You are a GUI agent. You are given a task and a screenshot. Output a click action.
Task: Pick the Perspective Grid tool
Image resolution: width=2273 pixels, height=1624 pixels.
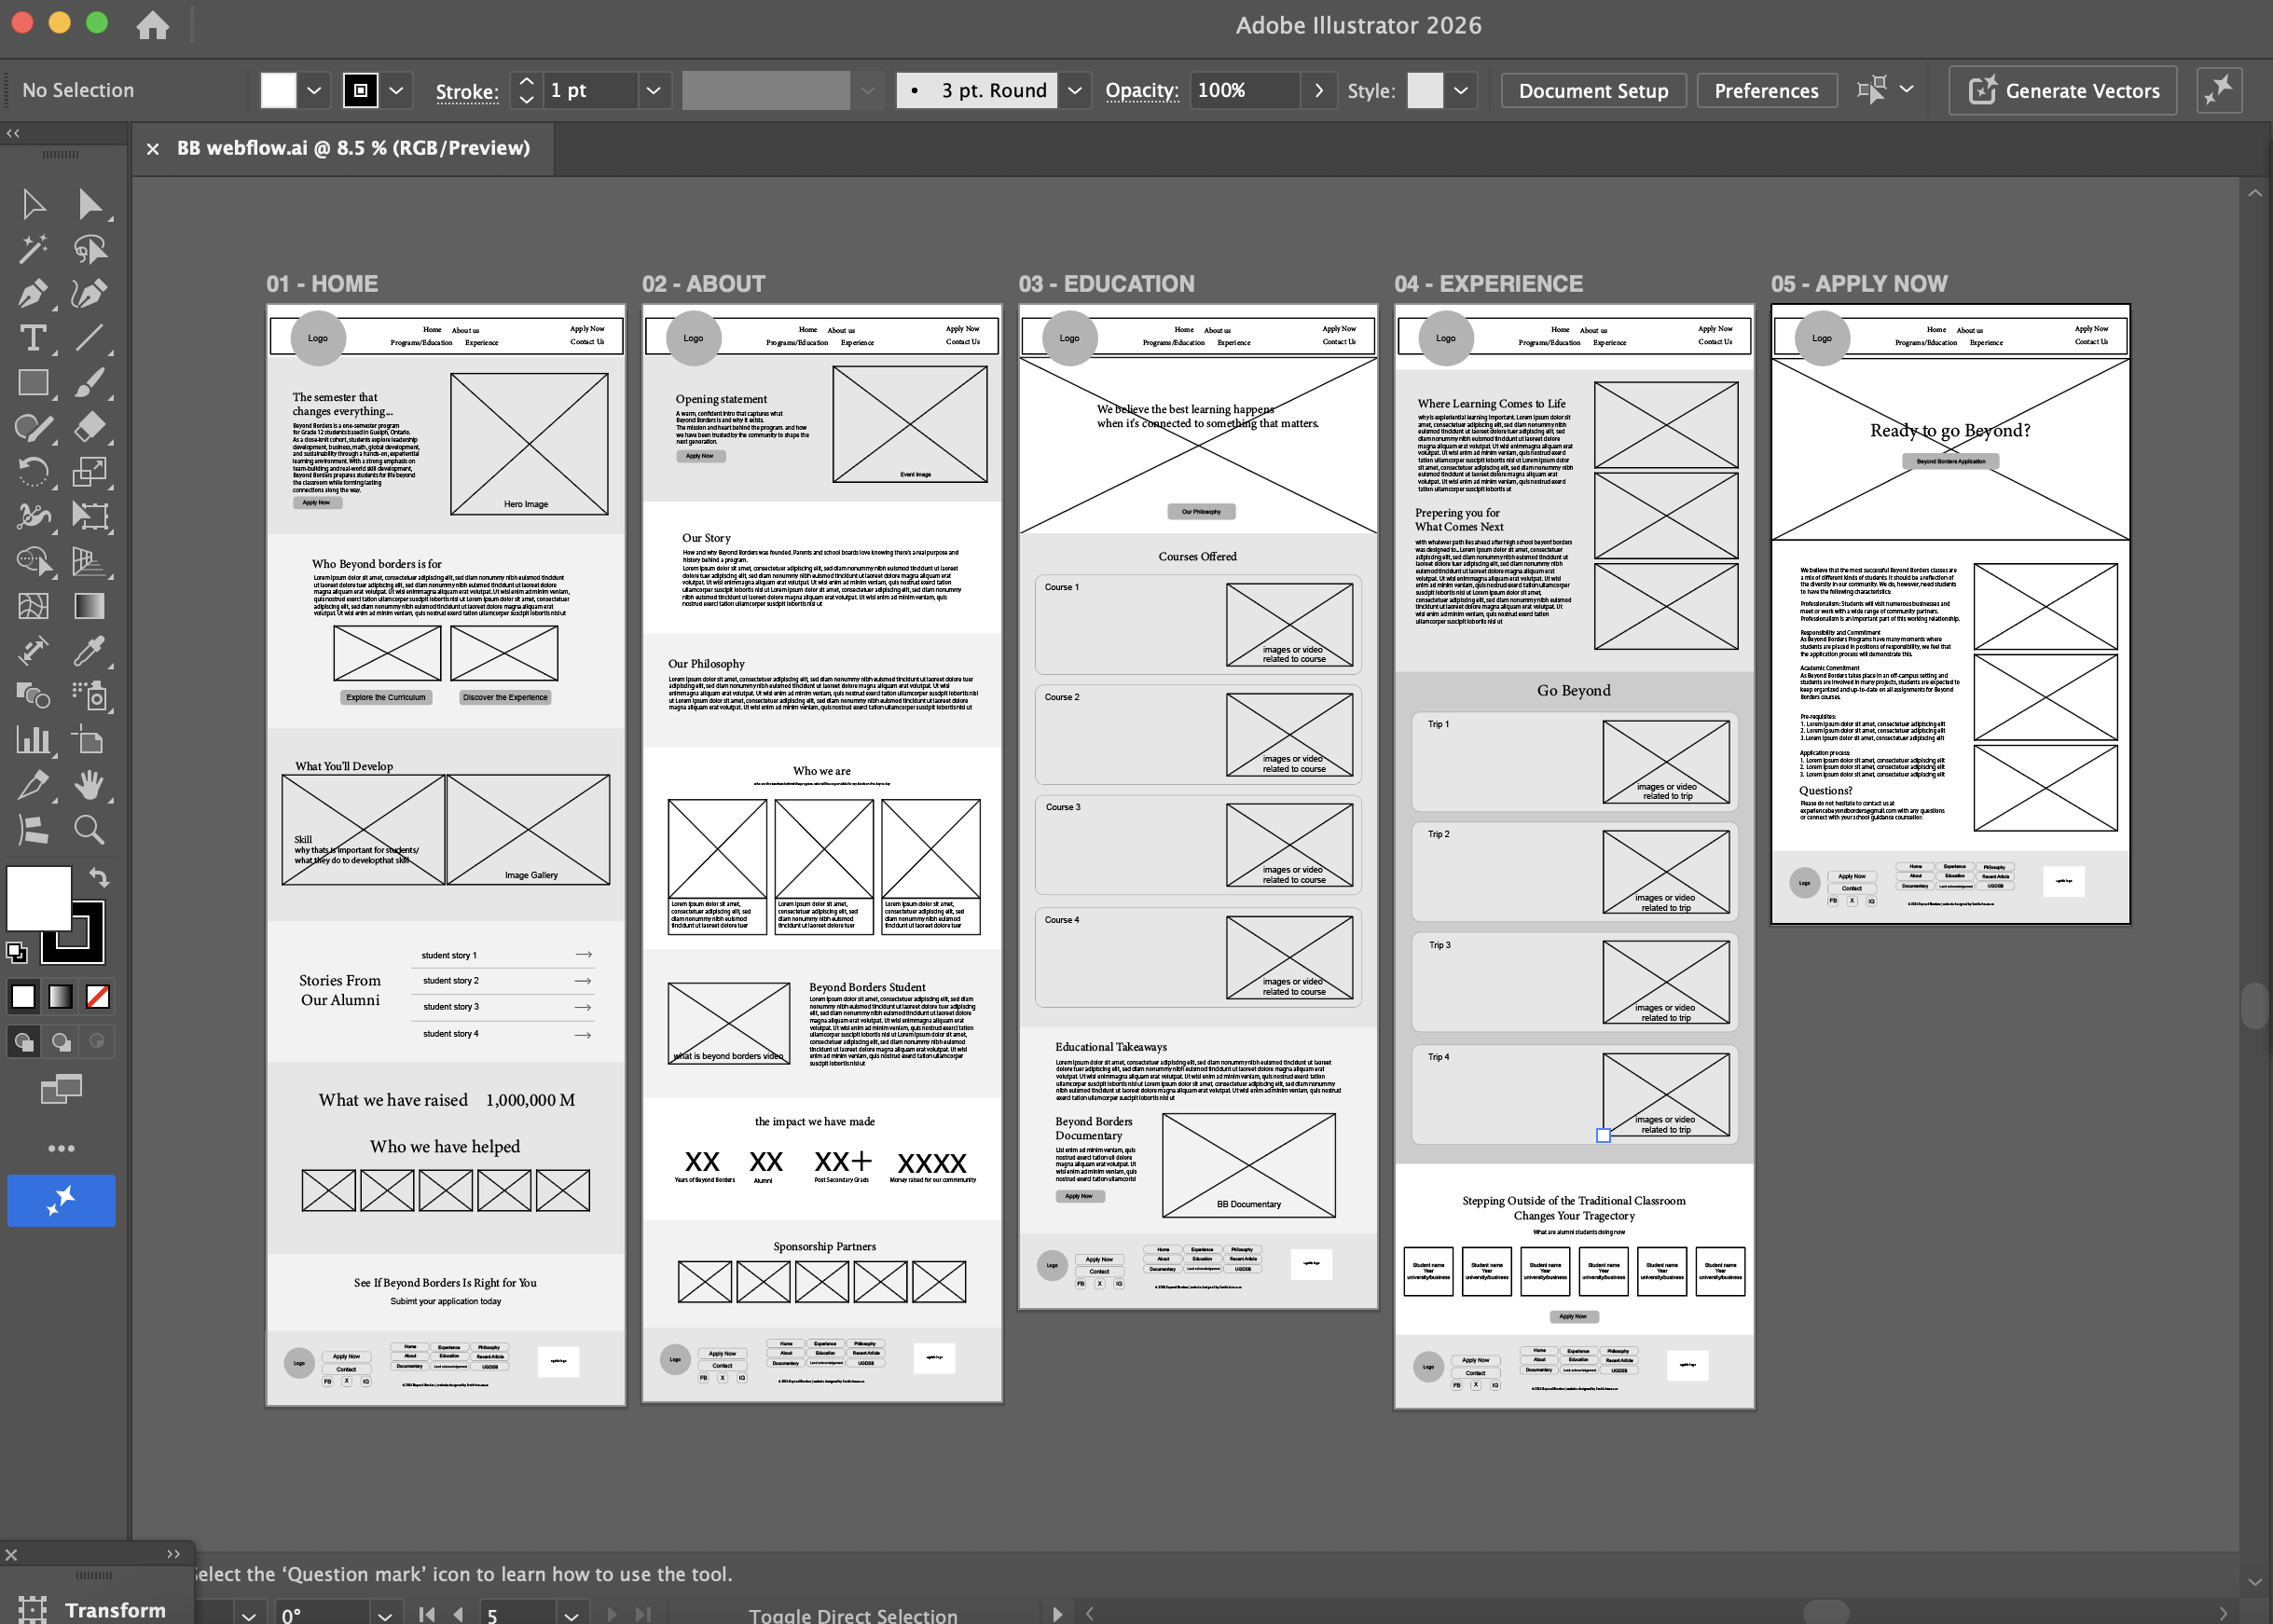pyautogui.click(x=90, y=562)
